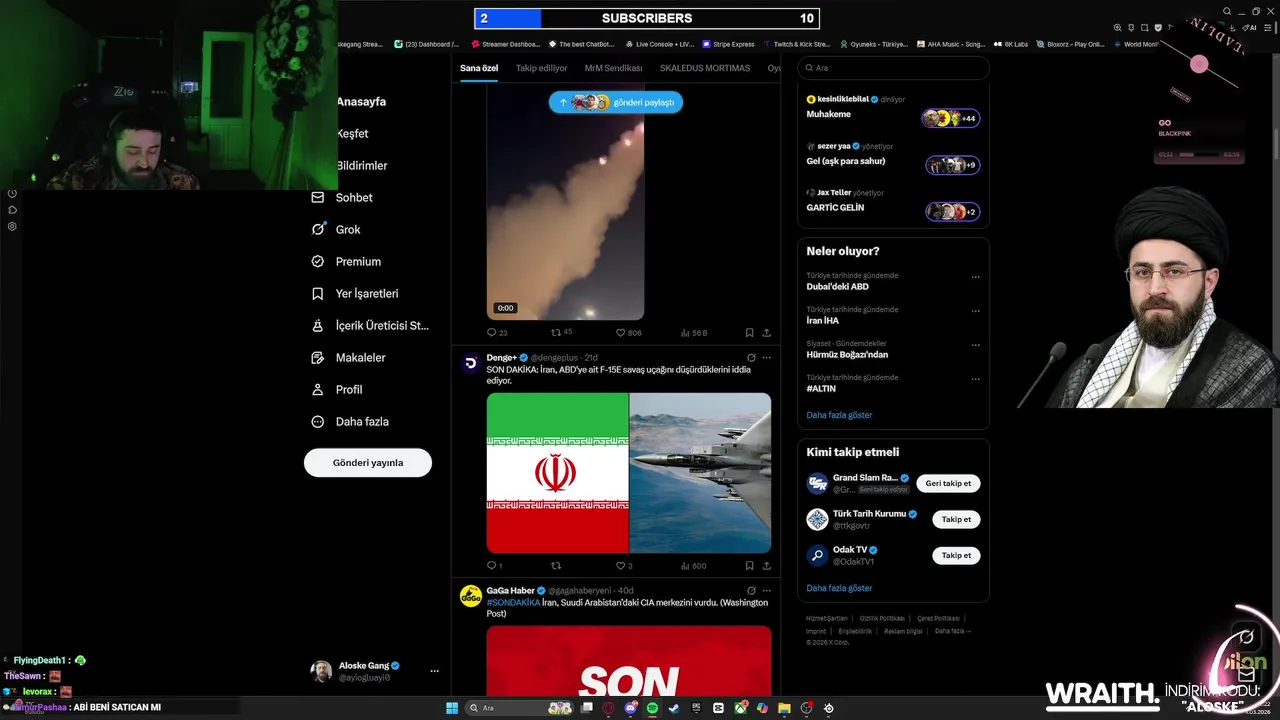
Task: Open #SONDAKİKA hashtag link
Action: click(513, 603)
